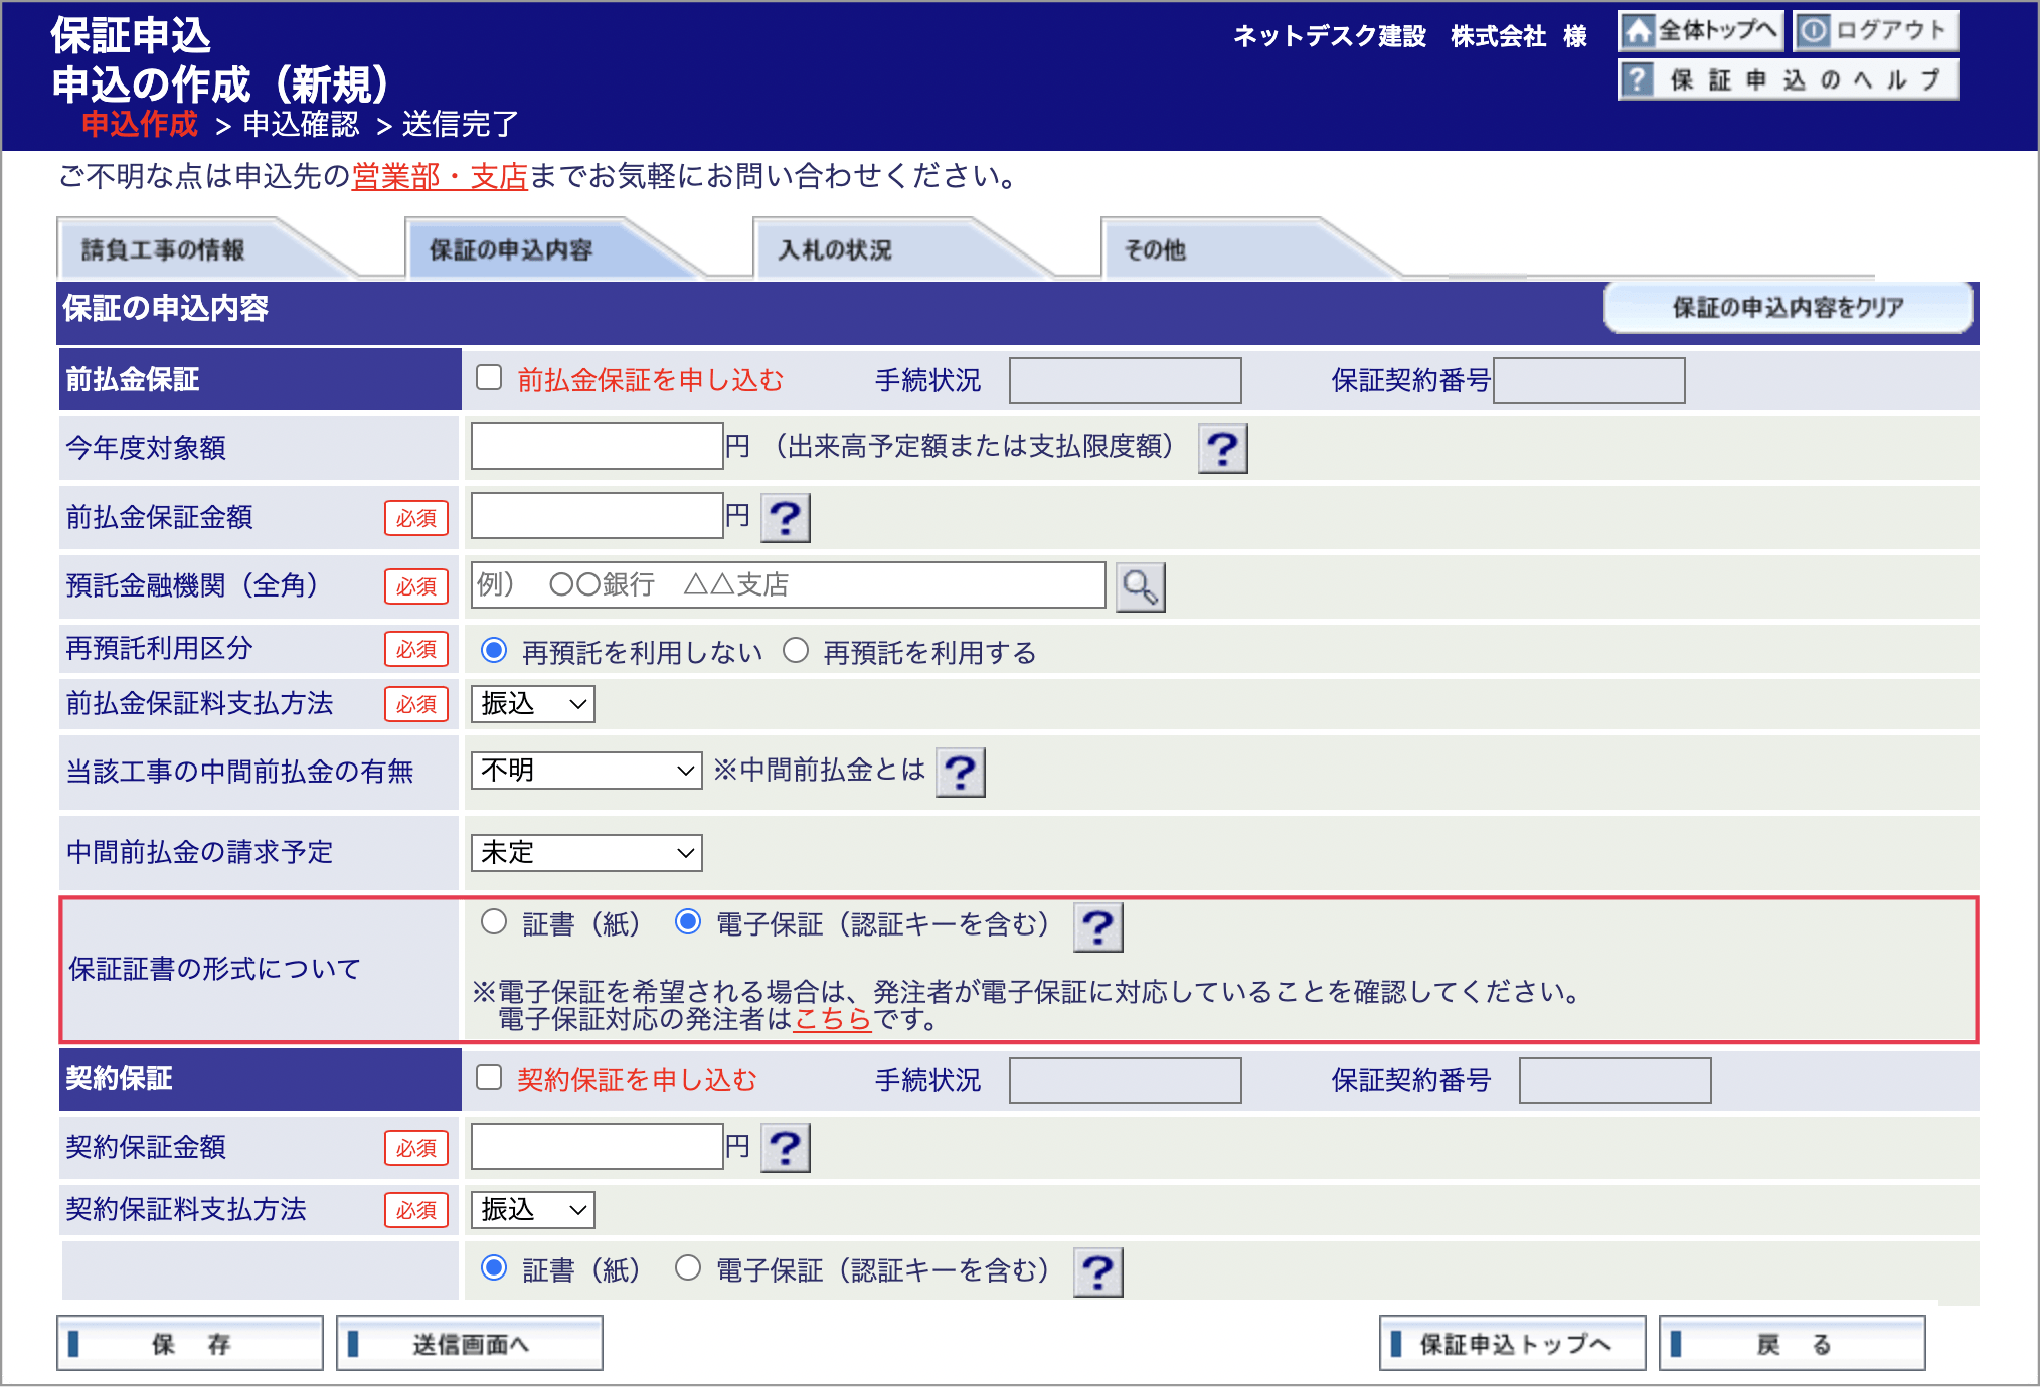Focus 契約保証金額 amount field
The height and width of the screenshot is (1387, 2040).
coord(597,1146)
